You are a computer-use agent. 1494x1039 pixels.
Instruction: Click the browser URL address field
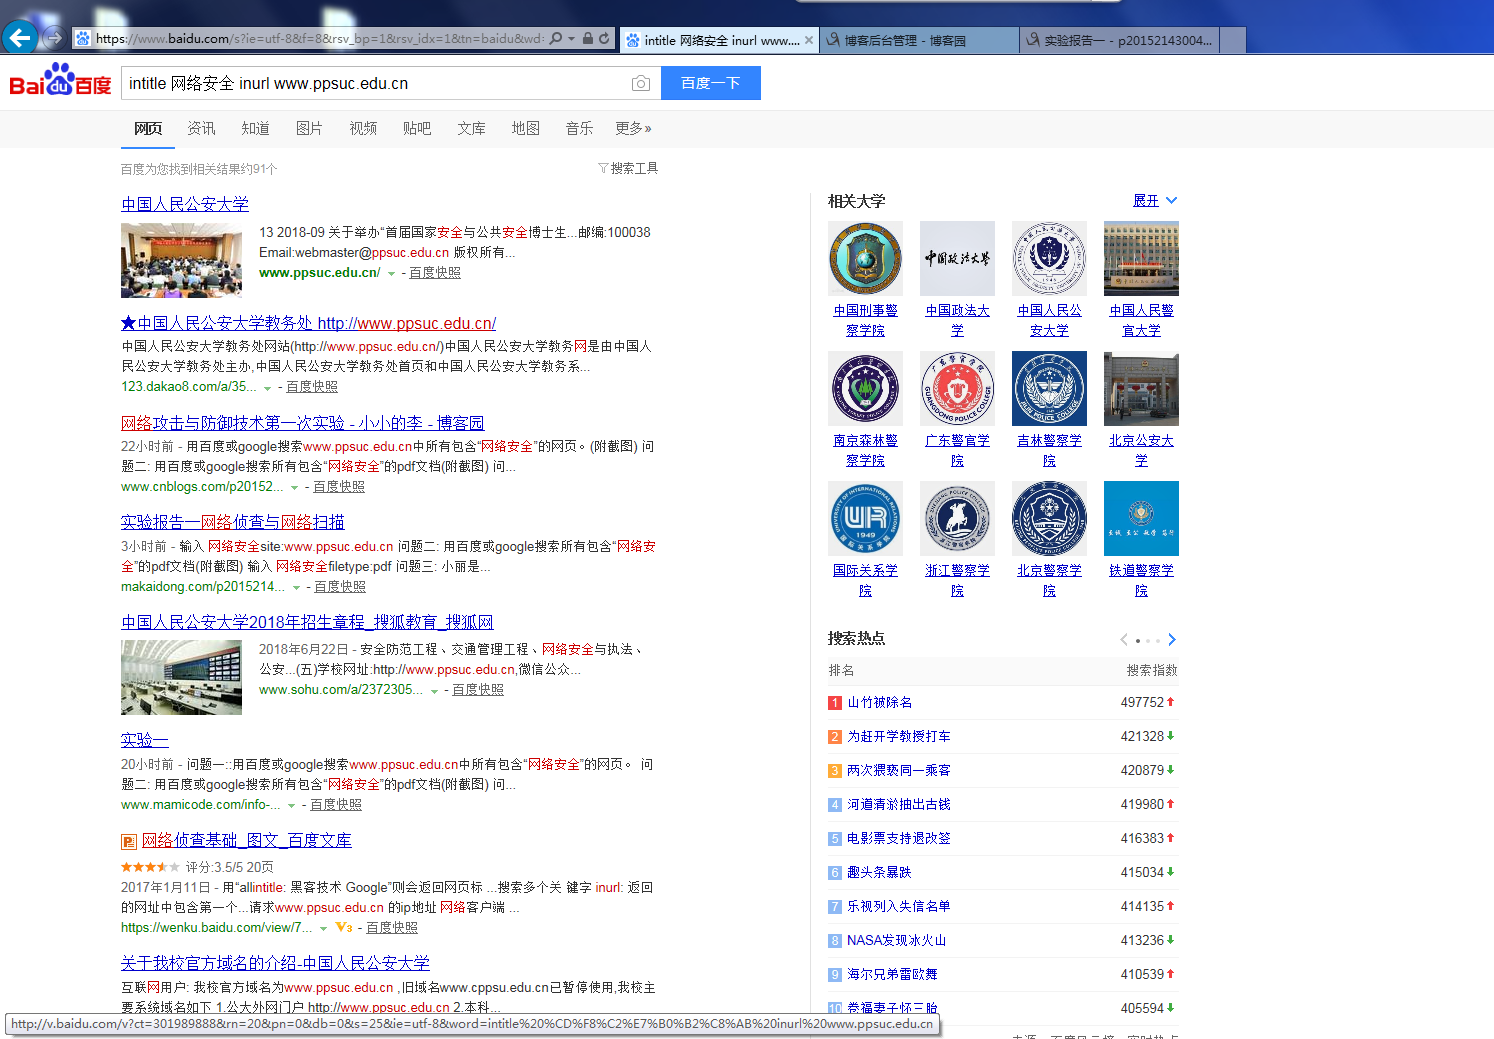tap(318, 39)
